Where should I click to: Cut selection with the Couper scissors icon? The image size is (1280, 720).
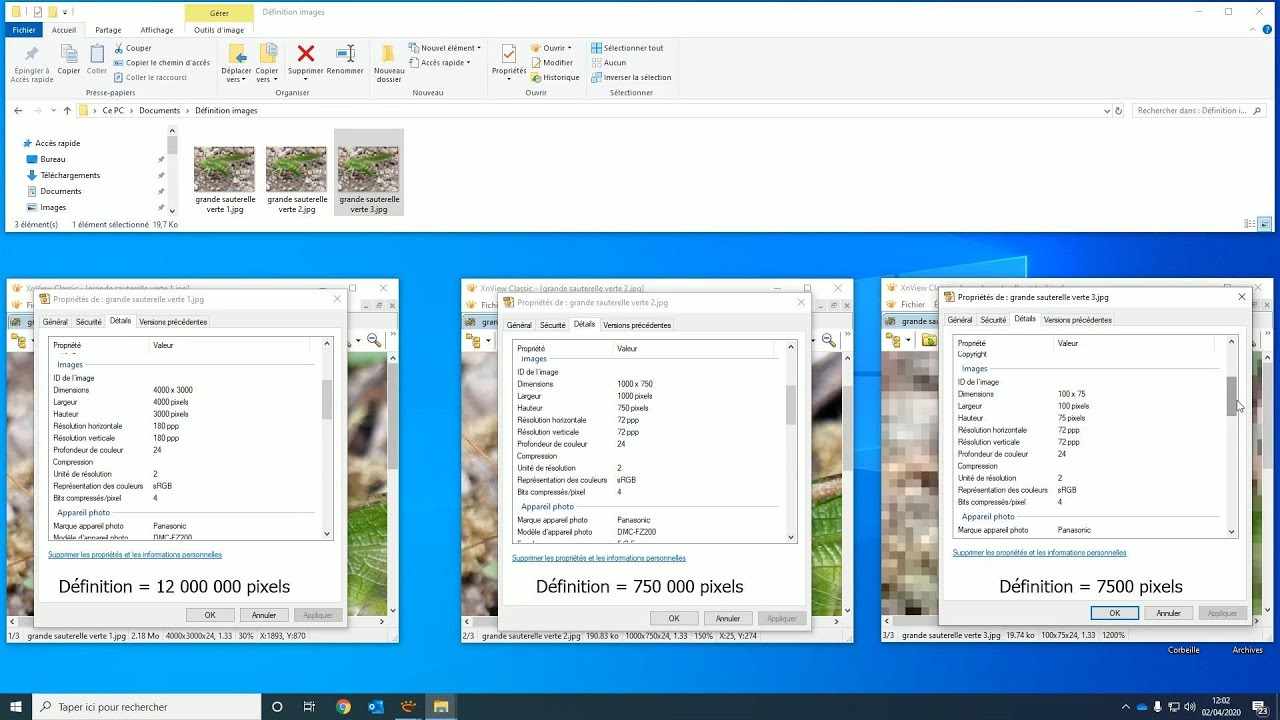point(133,48)
